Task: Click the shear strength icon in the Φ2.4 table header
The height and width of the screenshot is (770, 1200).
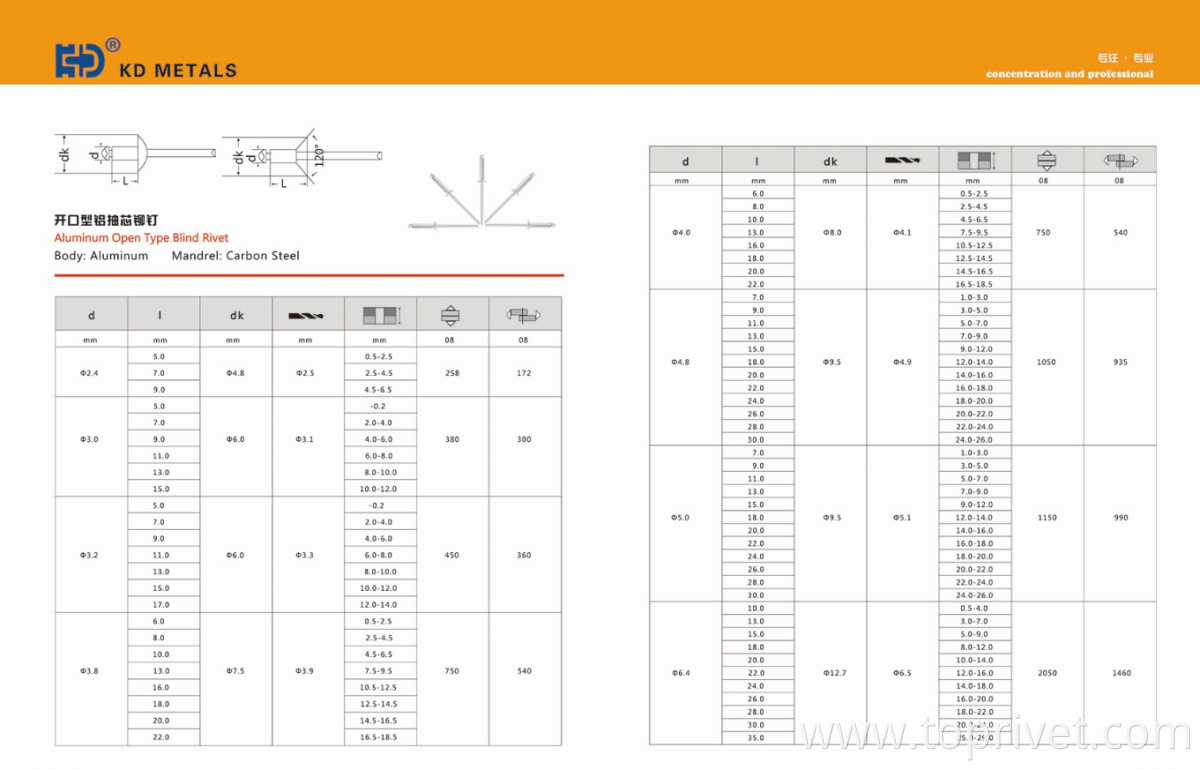Action: click(524, 315)
